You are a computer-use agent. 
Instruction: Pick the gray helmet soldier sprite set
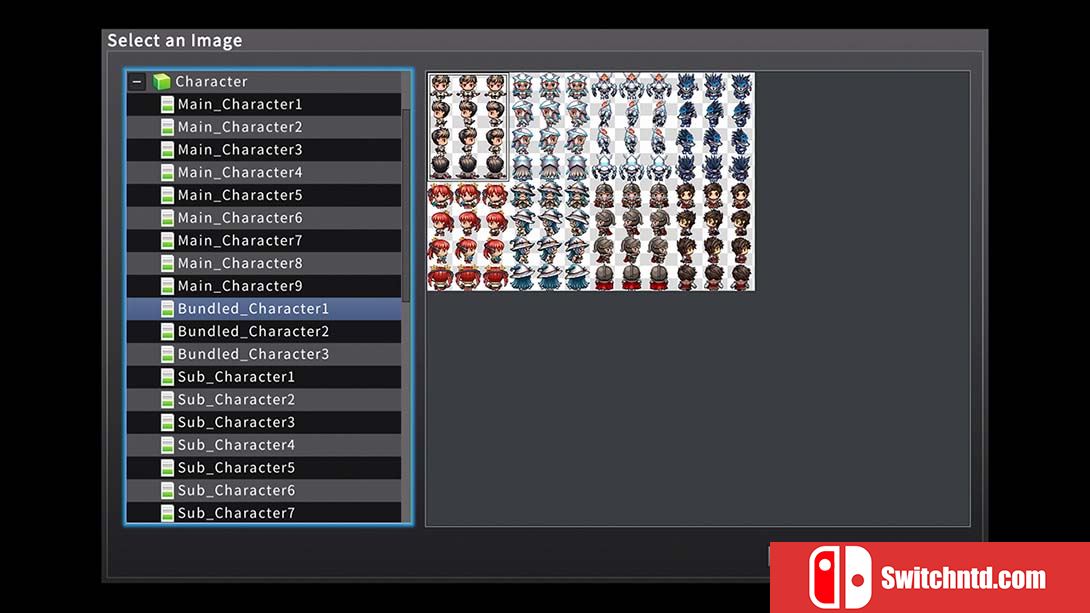632,236
